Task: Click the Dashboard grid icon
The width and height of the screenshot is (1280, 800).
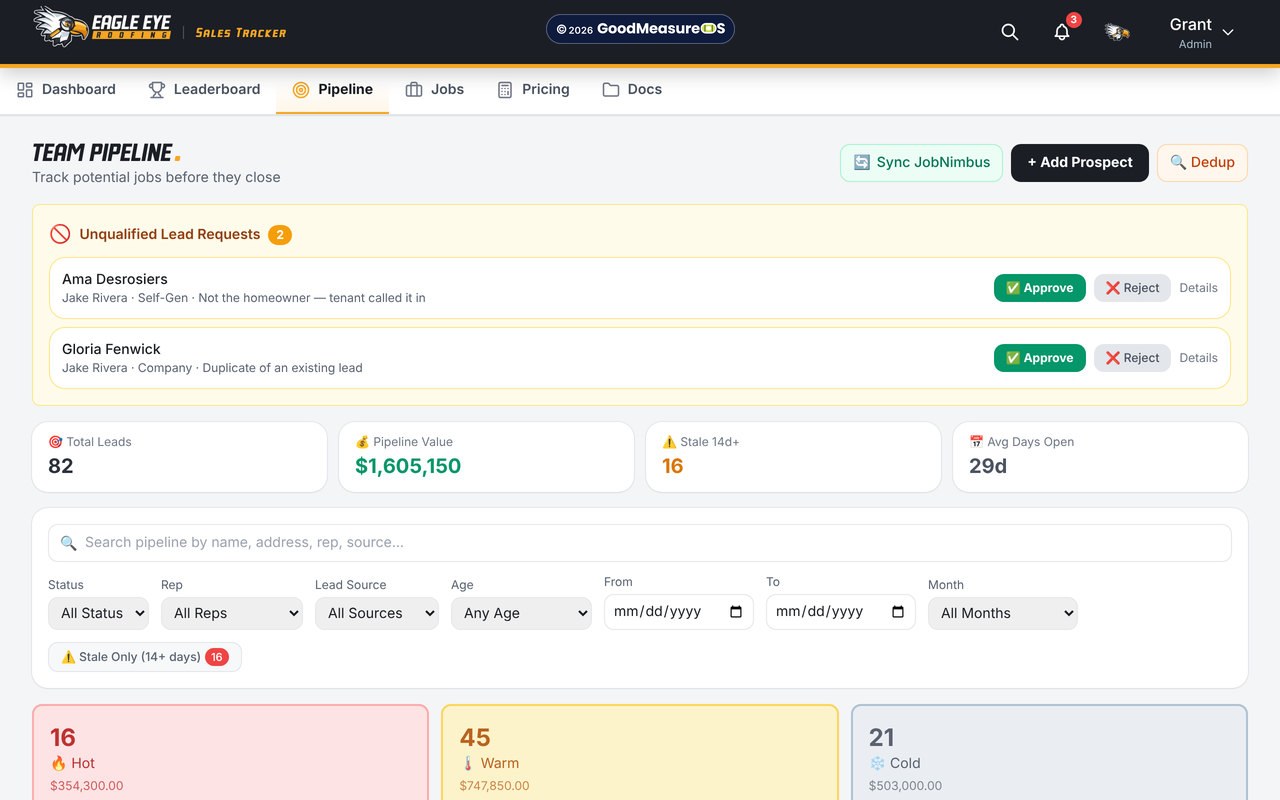Action: [x=25, y=90]
